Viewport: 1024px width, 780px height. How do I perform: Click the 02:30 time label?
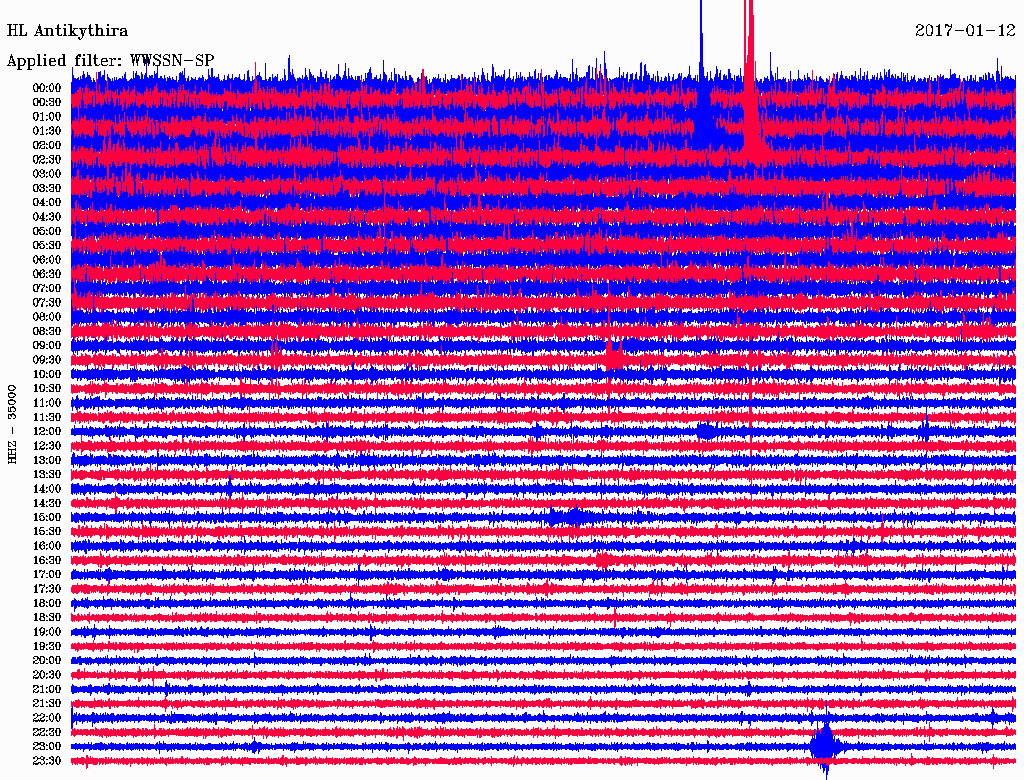pos(47,159)
